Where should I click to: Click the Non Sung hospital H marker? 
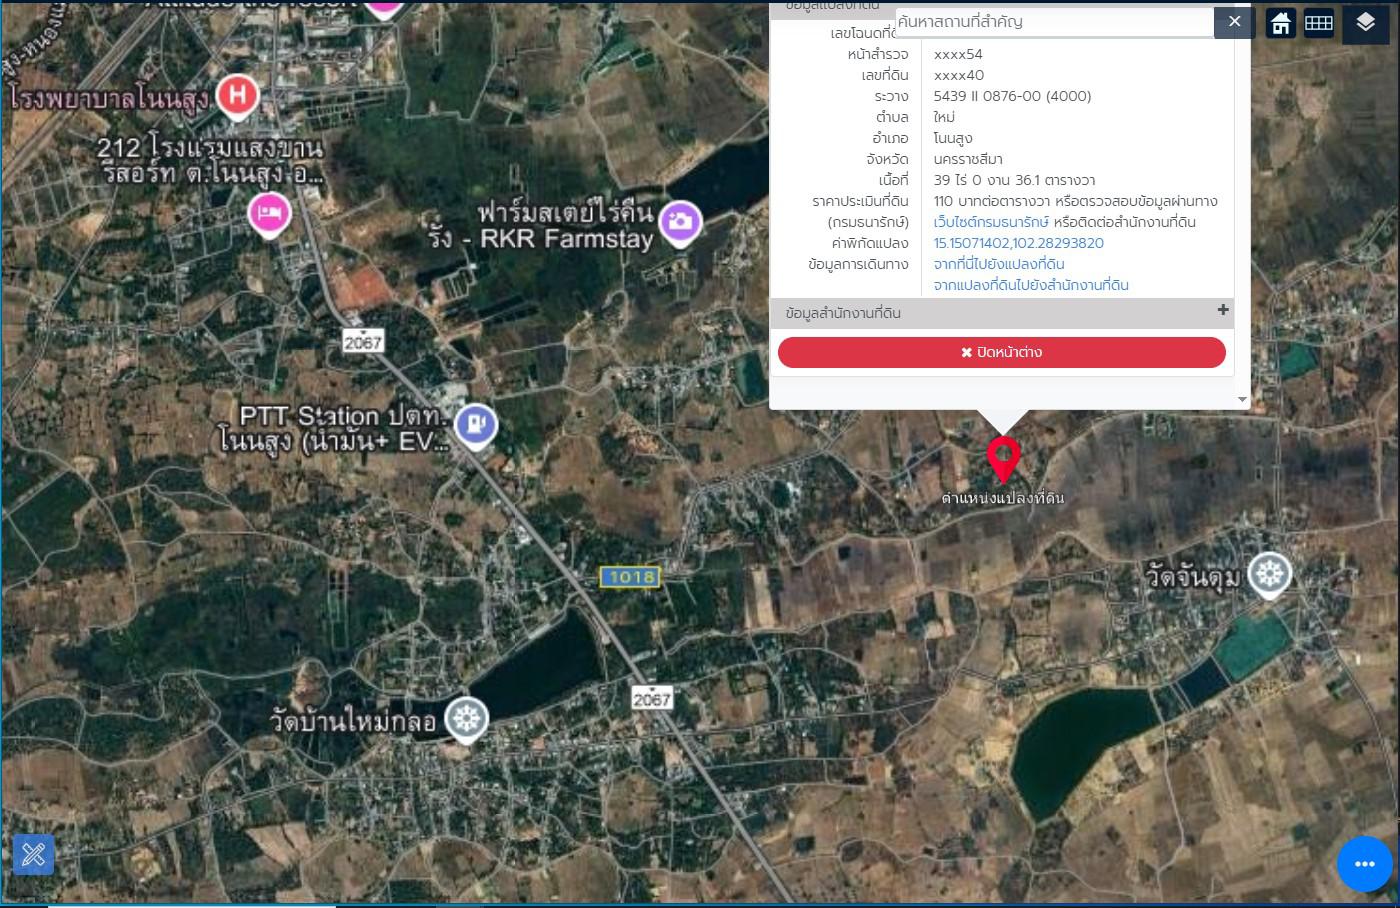(237, 96)
